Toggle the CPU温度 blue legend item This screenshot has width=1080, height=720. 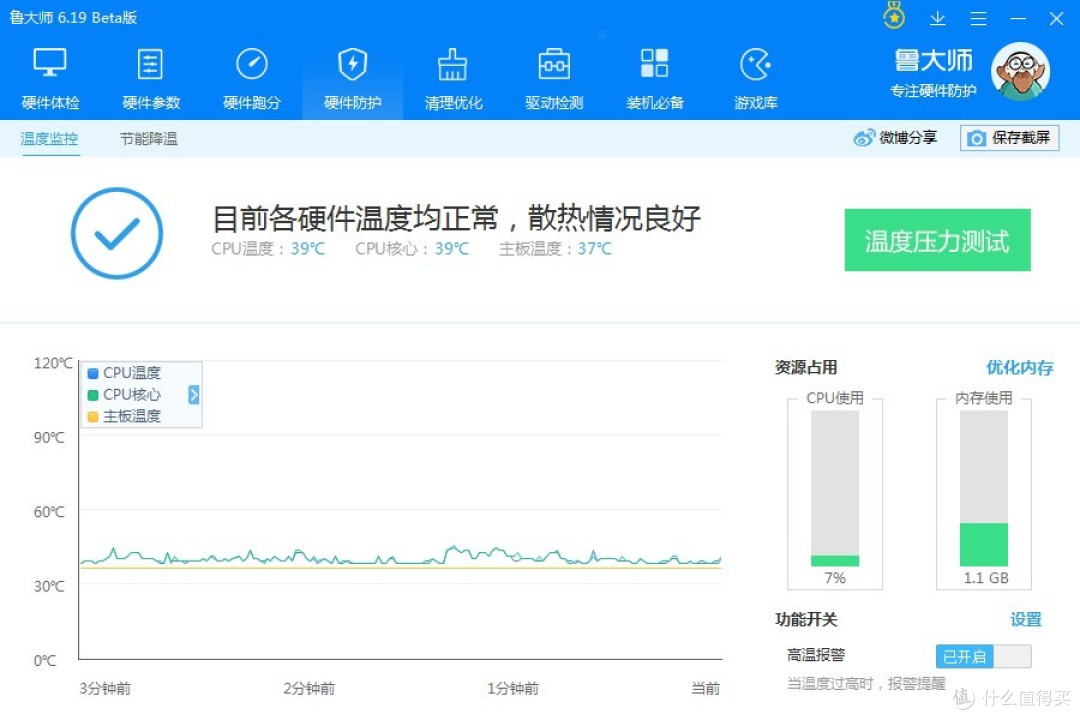pyautogui.click(x=125, y=373)
